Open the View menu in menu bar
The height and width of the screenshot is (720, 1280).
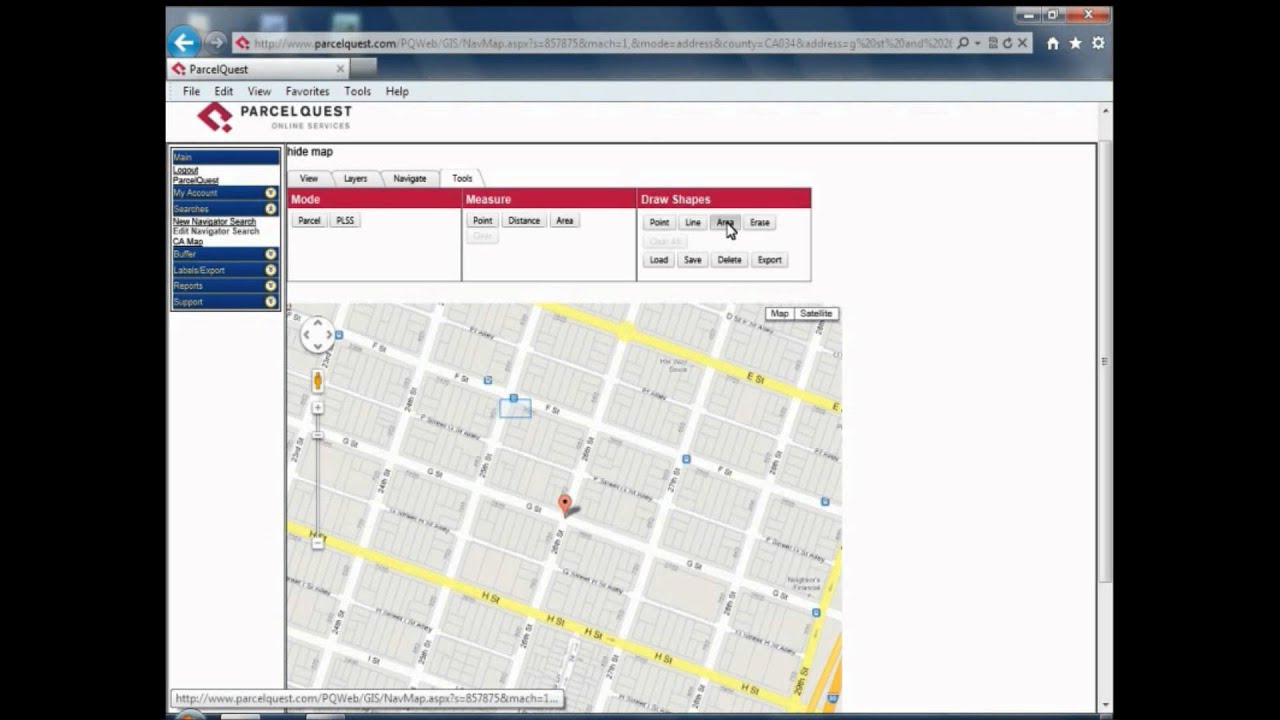click(259, 91)
